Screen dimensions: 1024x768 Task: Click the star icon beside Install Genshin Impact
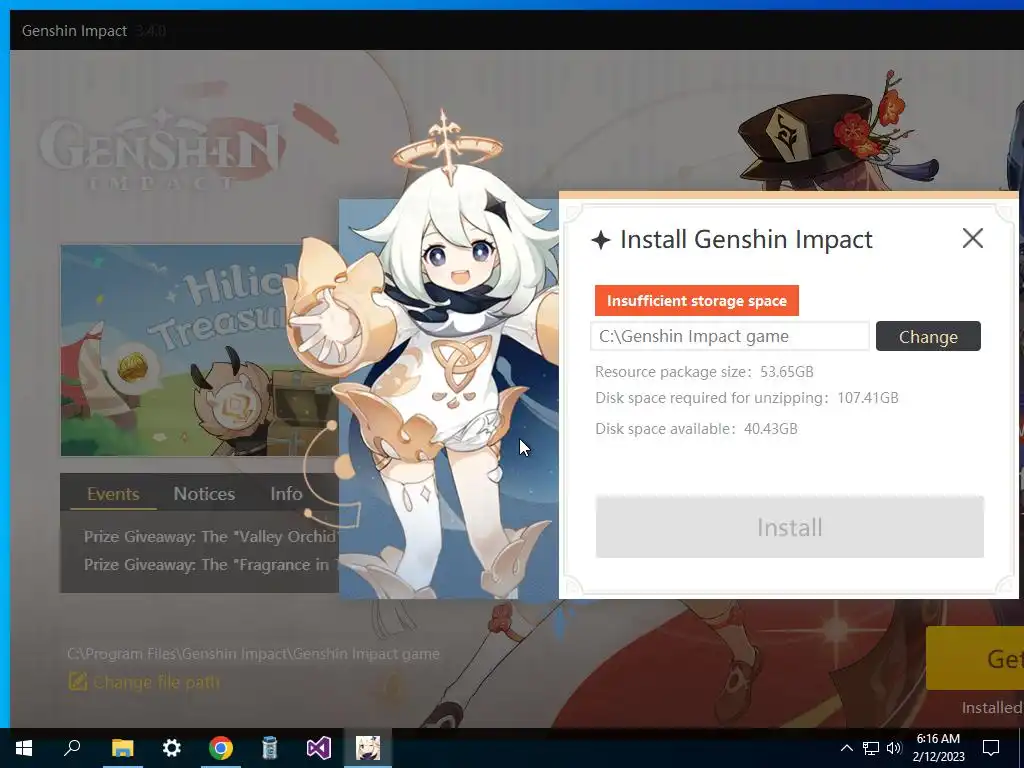coord(601,240)
